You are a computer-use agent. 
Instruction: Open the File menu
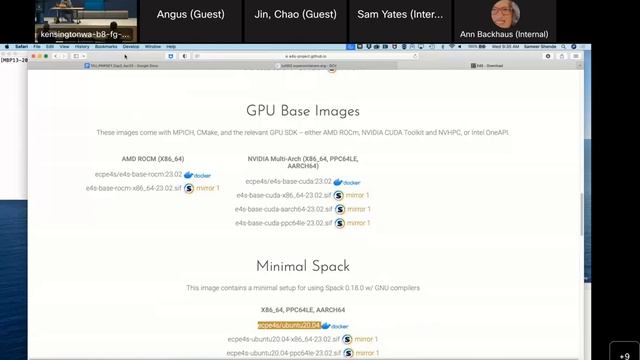pos(37,47)
